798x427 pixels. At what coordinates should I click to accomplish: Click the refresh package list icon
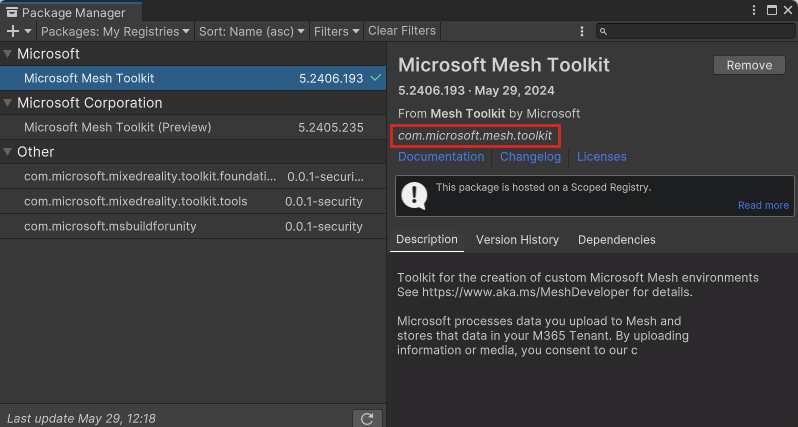click(367, 418)
